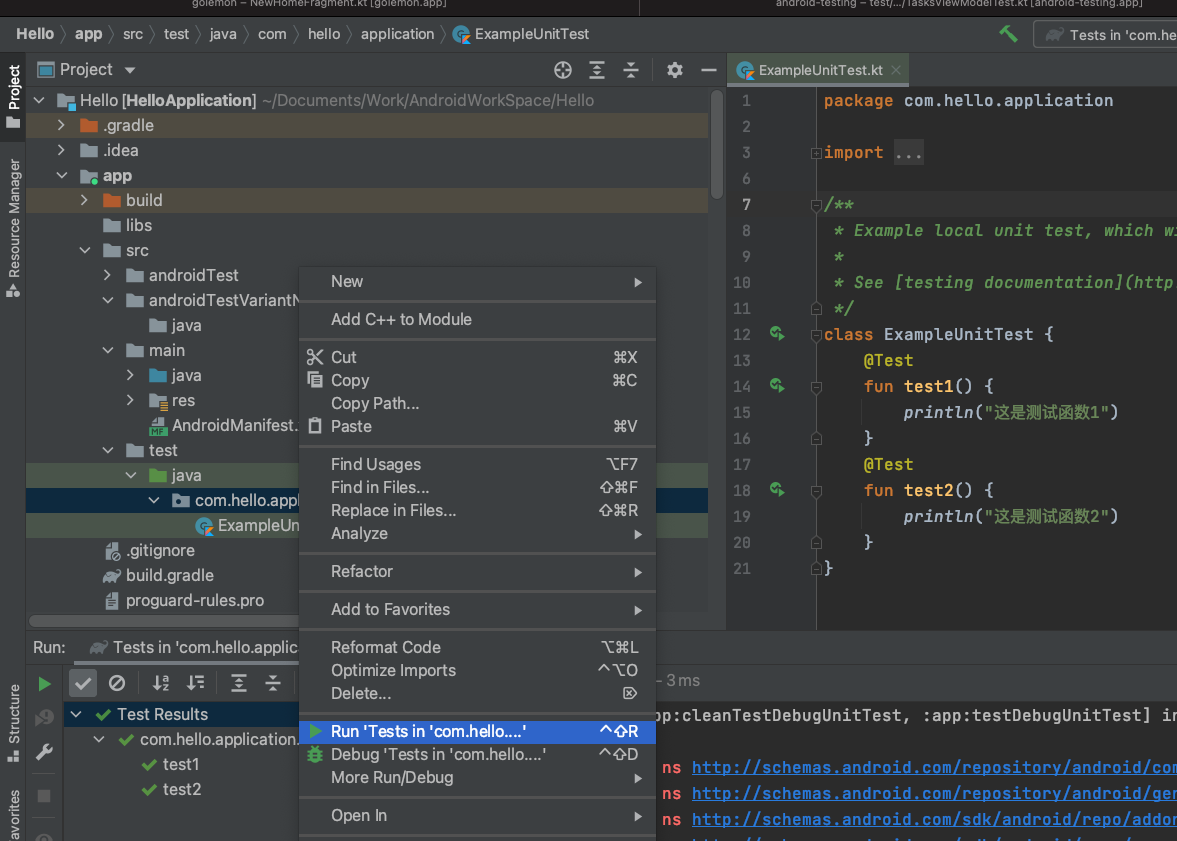Choose Delete... entry in context menu
The height and width of the screenshot is (841, 1177).
click(x=477, y=694)
